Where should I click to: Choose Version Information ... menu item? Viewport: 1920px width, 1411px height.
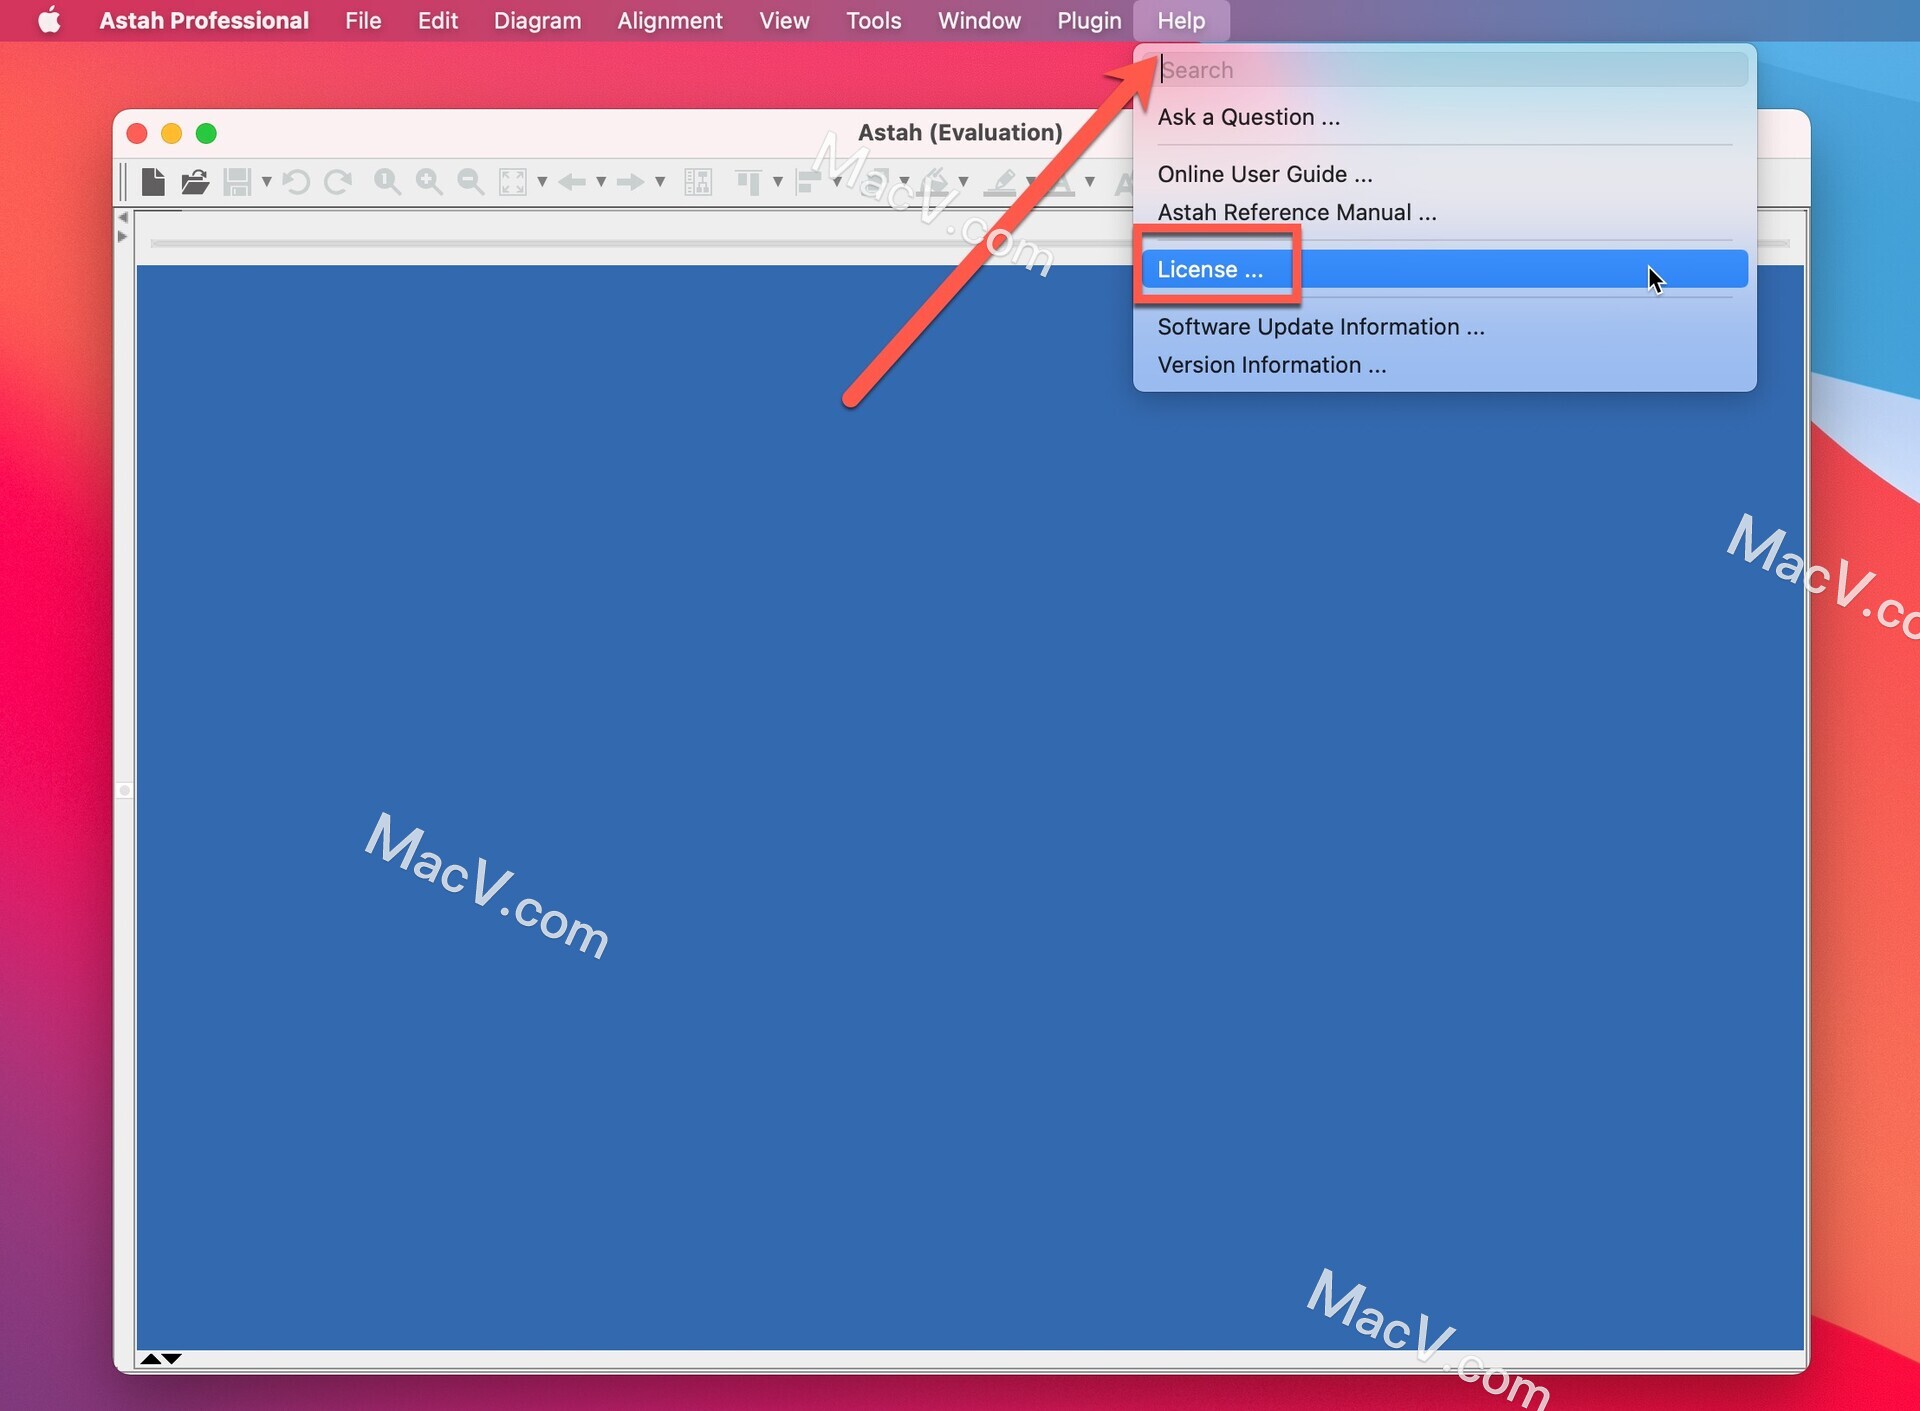pyautogui.click(x=1445, y=365)
